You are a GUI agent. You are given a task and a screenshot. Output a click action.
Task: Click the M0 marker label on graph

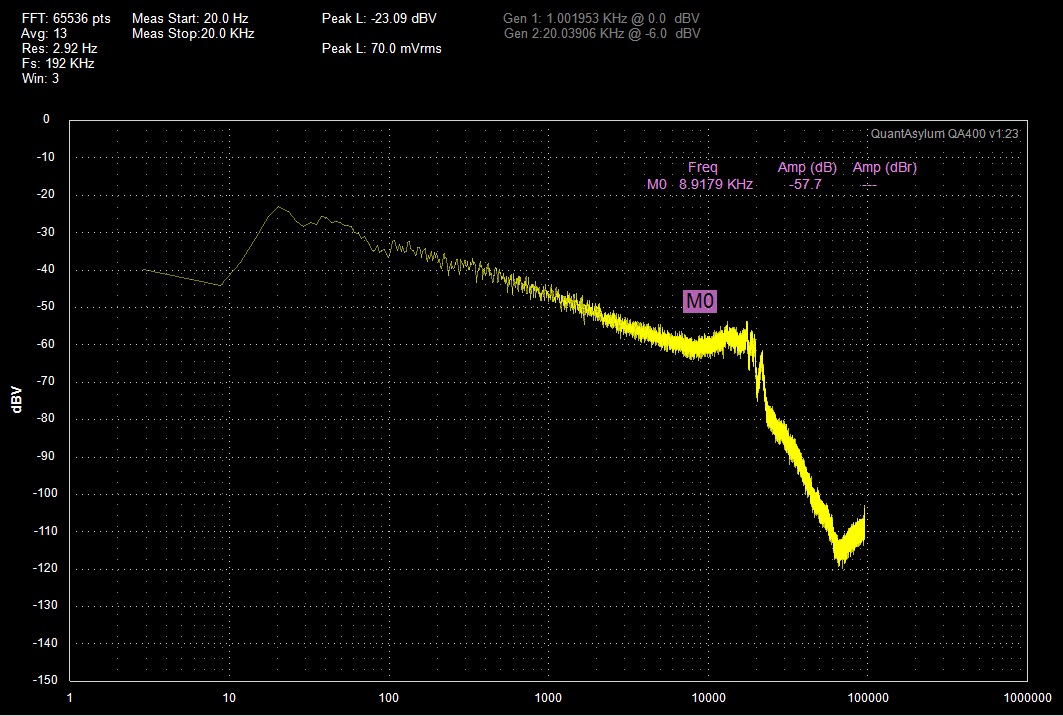click(x=700, y=301)
